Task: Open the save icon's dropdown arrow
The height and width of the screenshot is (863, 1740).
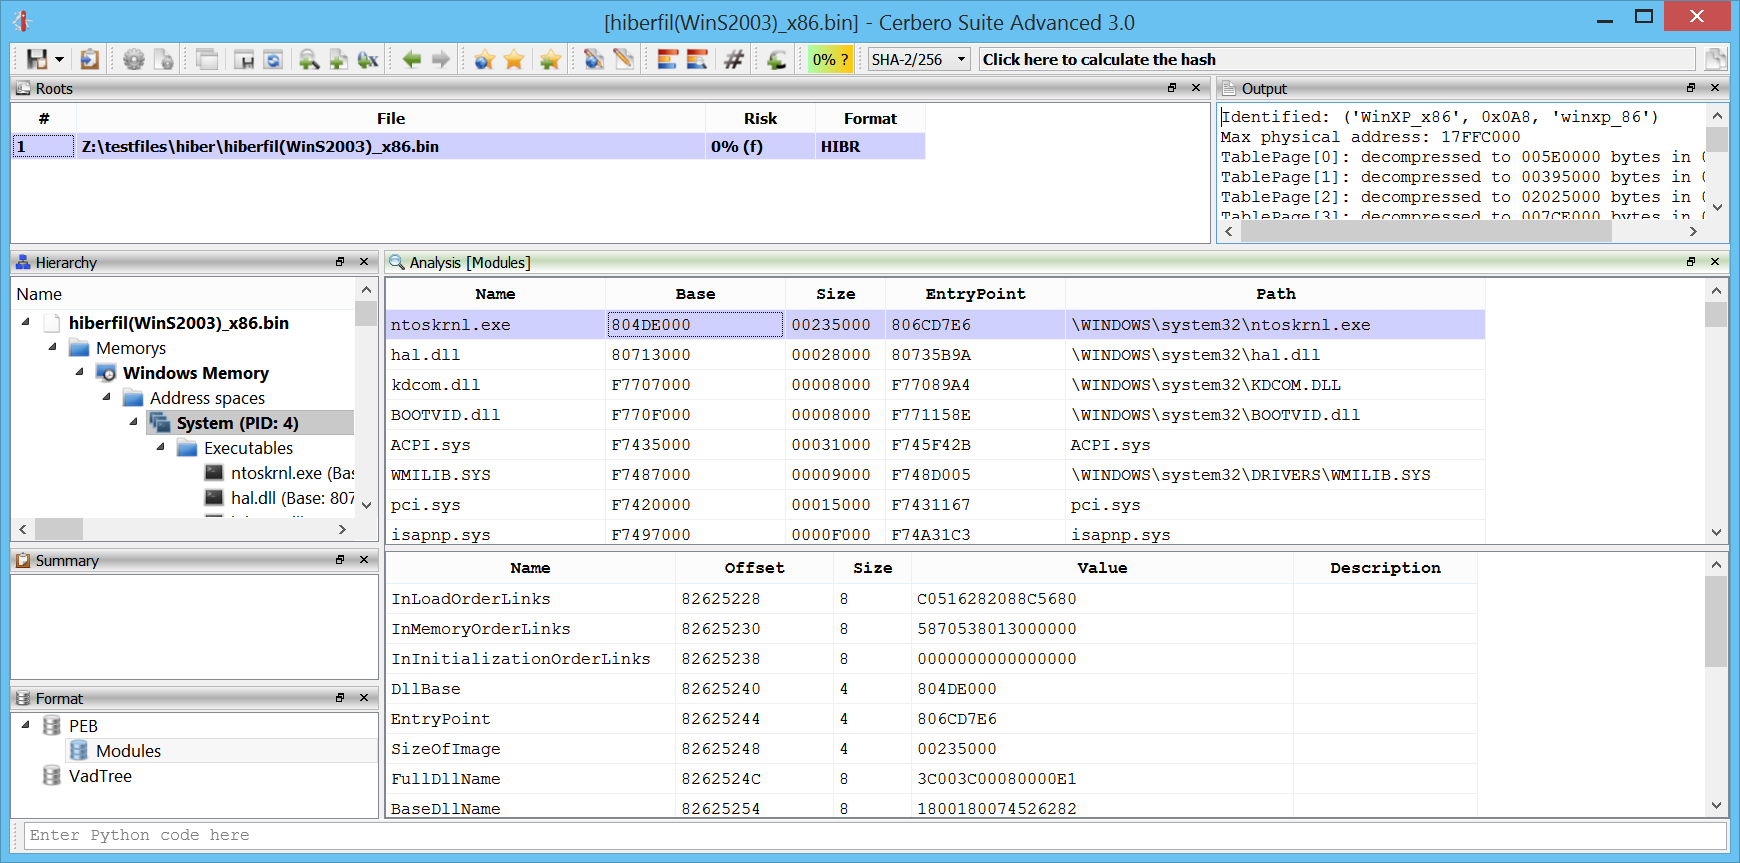Action: pos(60,59)
